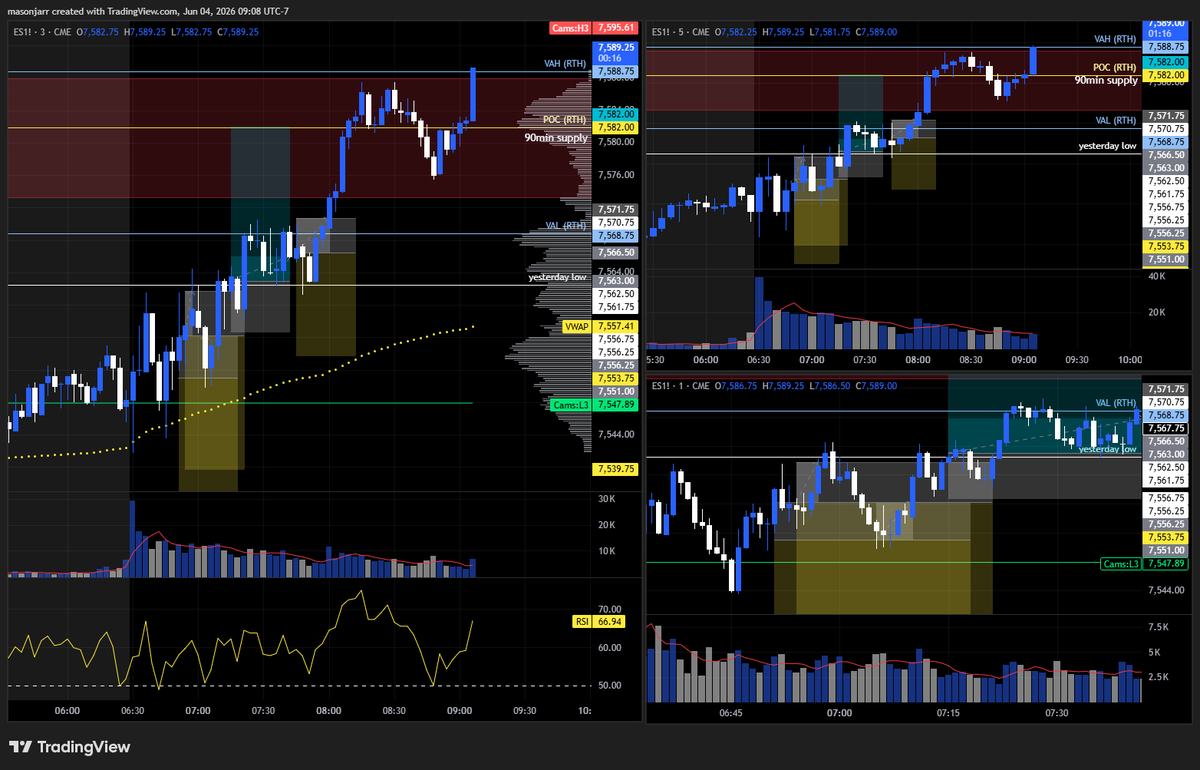Click VAL (RTH) label in the 1-minute chart
The height and width of the screenshot is (770, 1200).
pos(1116,403)
